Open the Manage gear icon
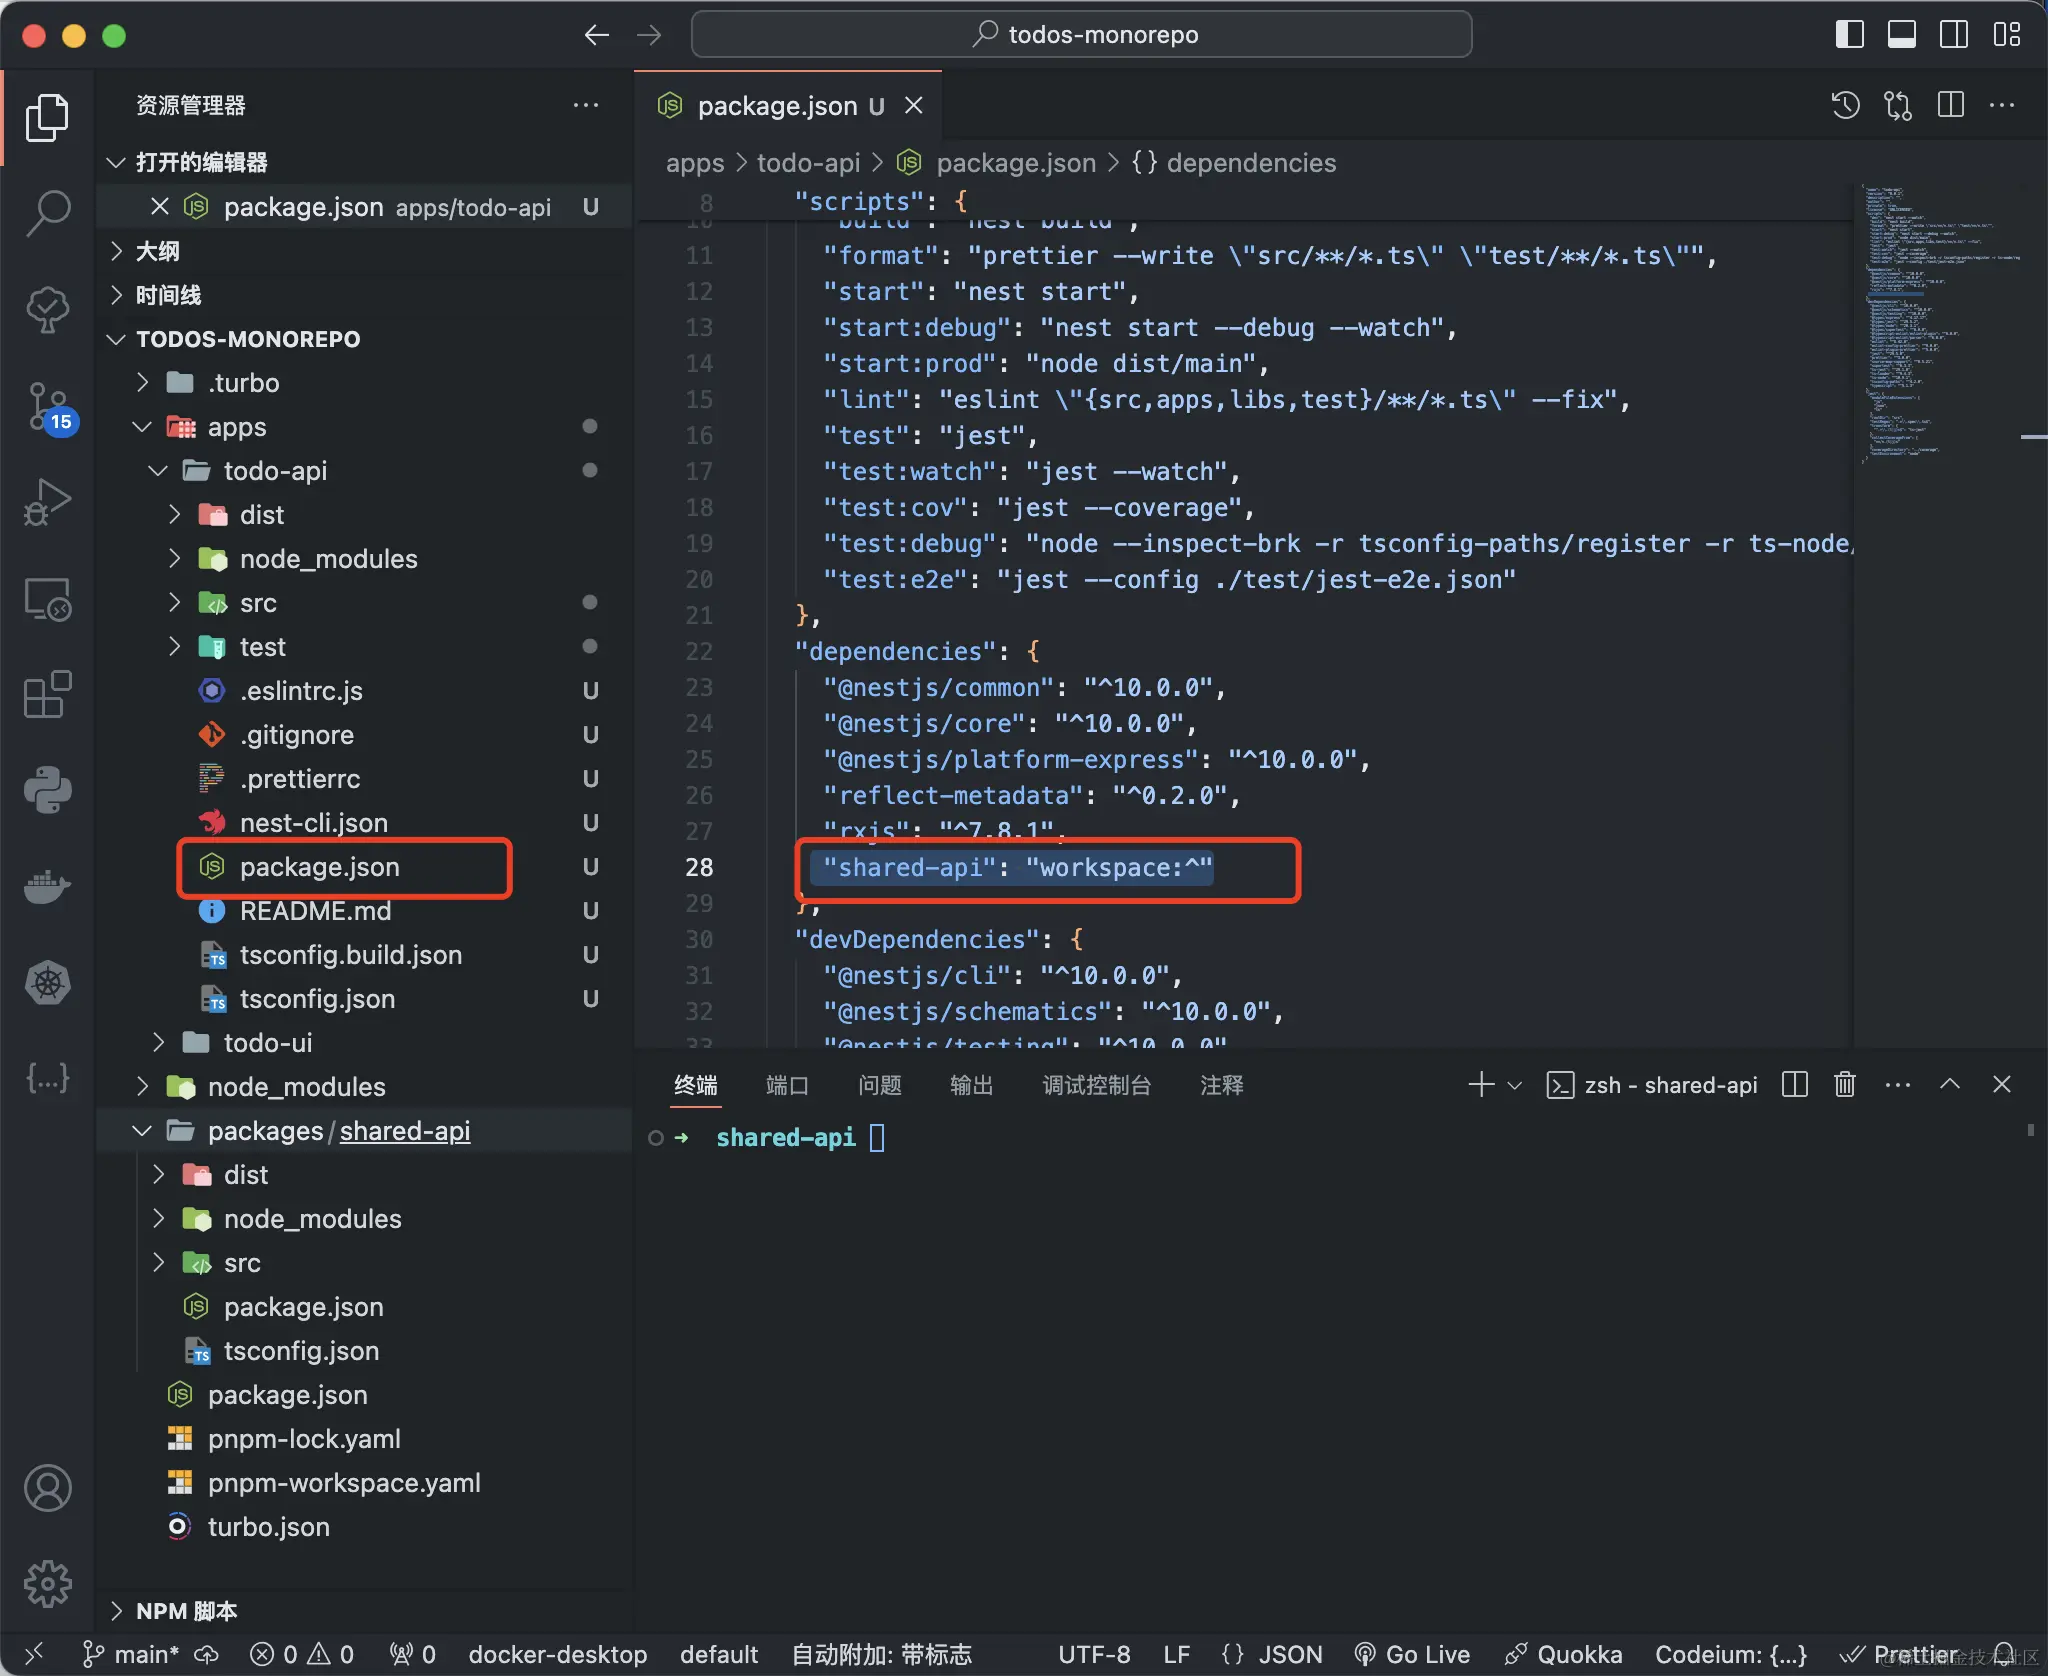The width and height of the screenshot is (2048, 1676). pos(47,1585)
